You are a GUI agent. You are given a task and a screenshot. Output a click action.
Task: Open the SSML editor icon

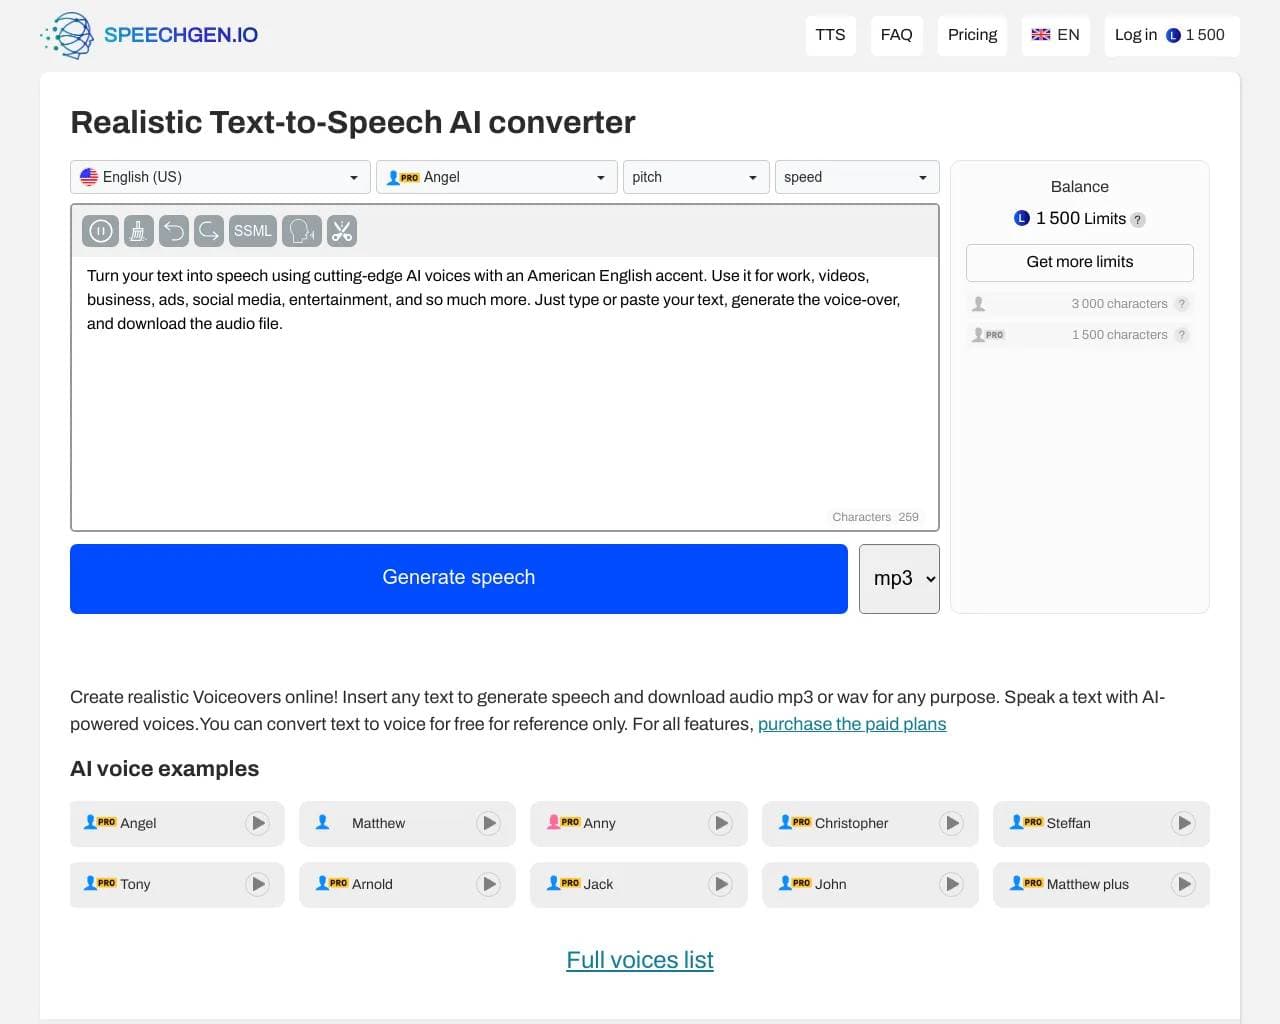(x=252, y=230)
